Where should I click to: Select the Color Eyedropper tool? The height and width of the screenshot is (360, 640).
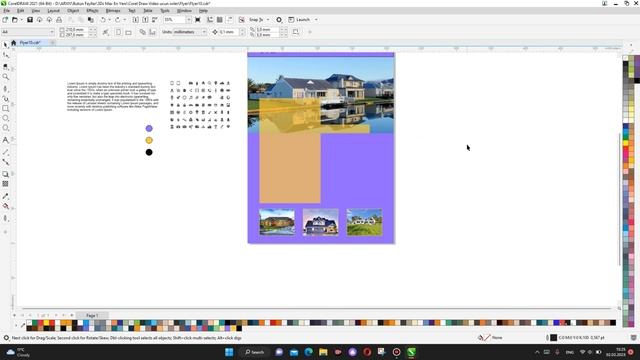[5, 196]
